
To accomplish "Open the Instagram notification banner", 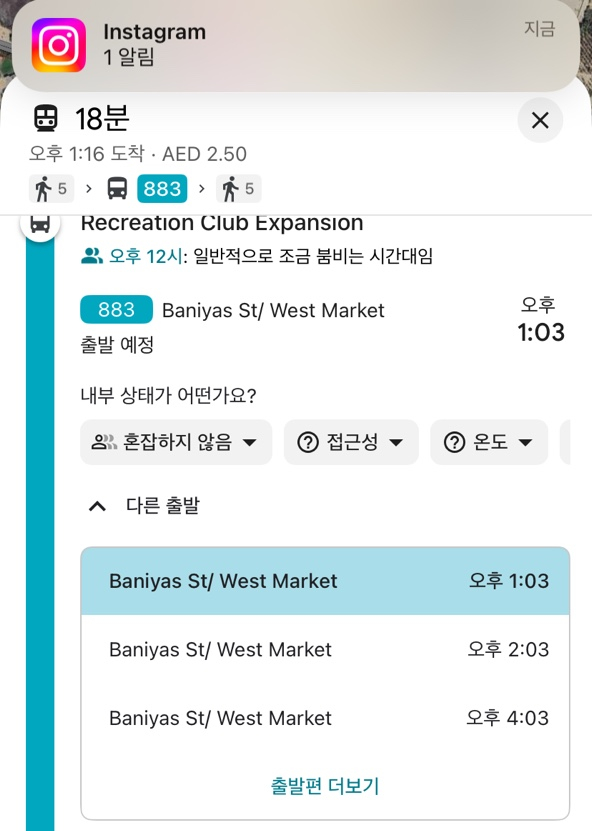I will click(x=295, y=46).
